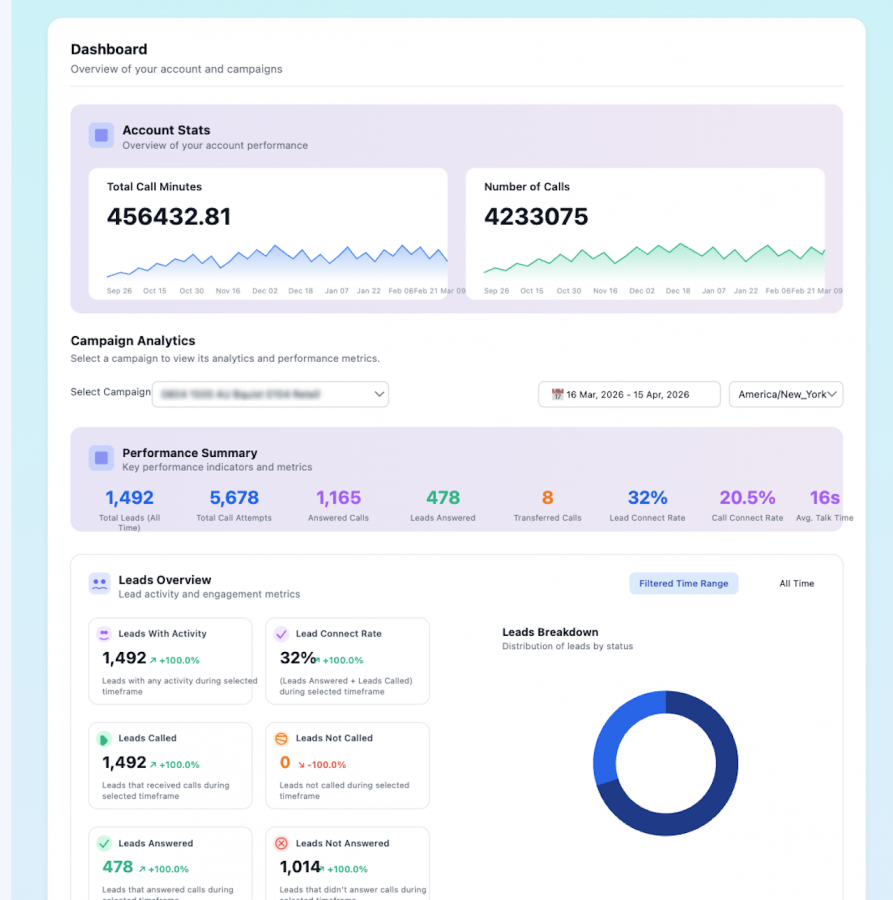Screen dimensions: 893x900
Task: Click the Select Campaign dropdown chevron
Action: click(x=379, y=394)
